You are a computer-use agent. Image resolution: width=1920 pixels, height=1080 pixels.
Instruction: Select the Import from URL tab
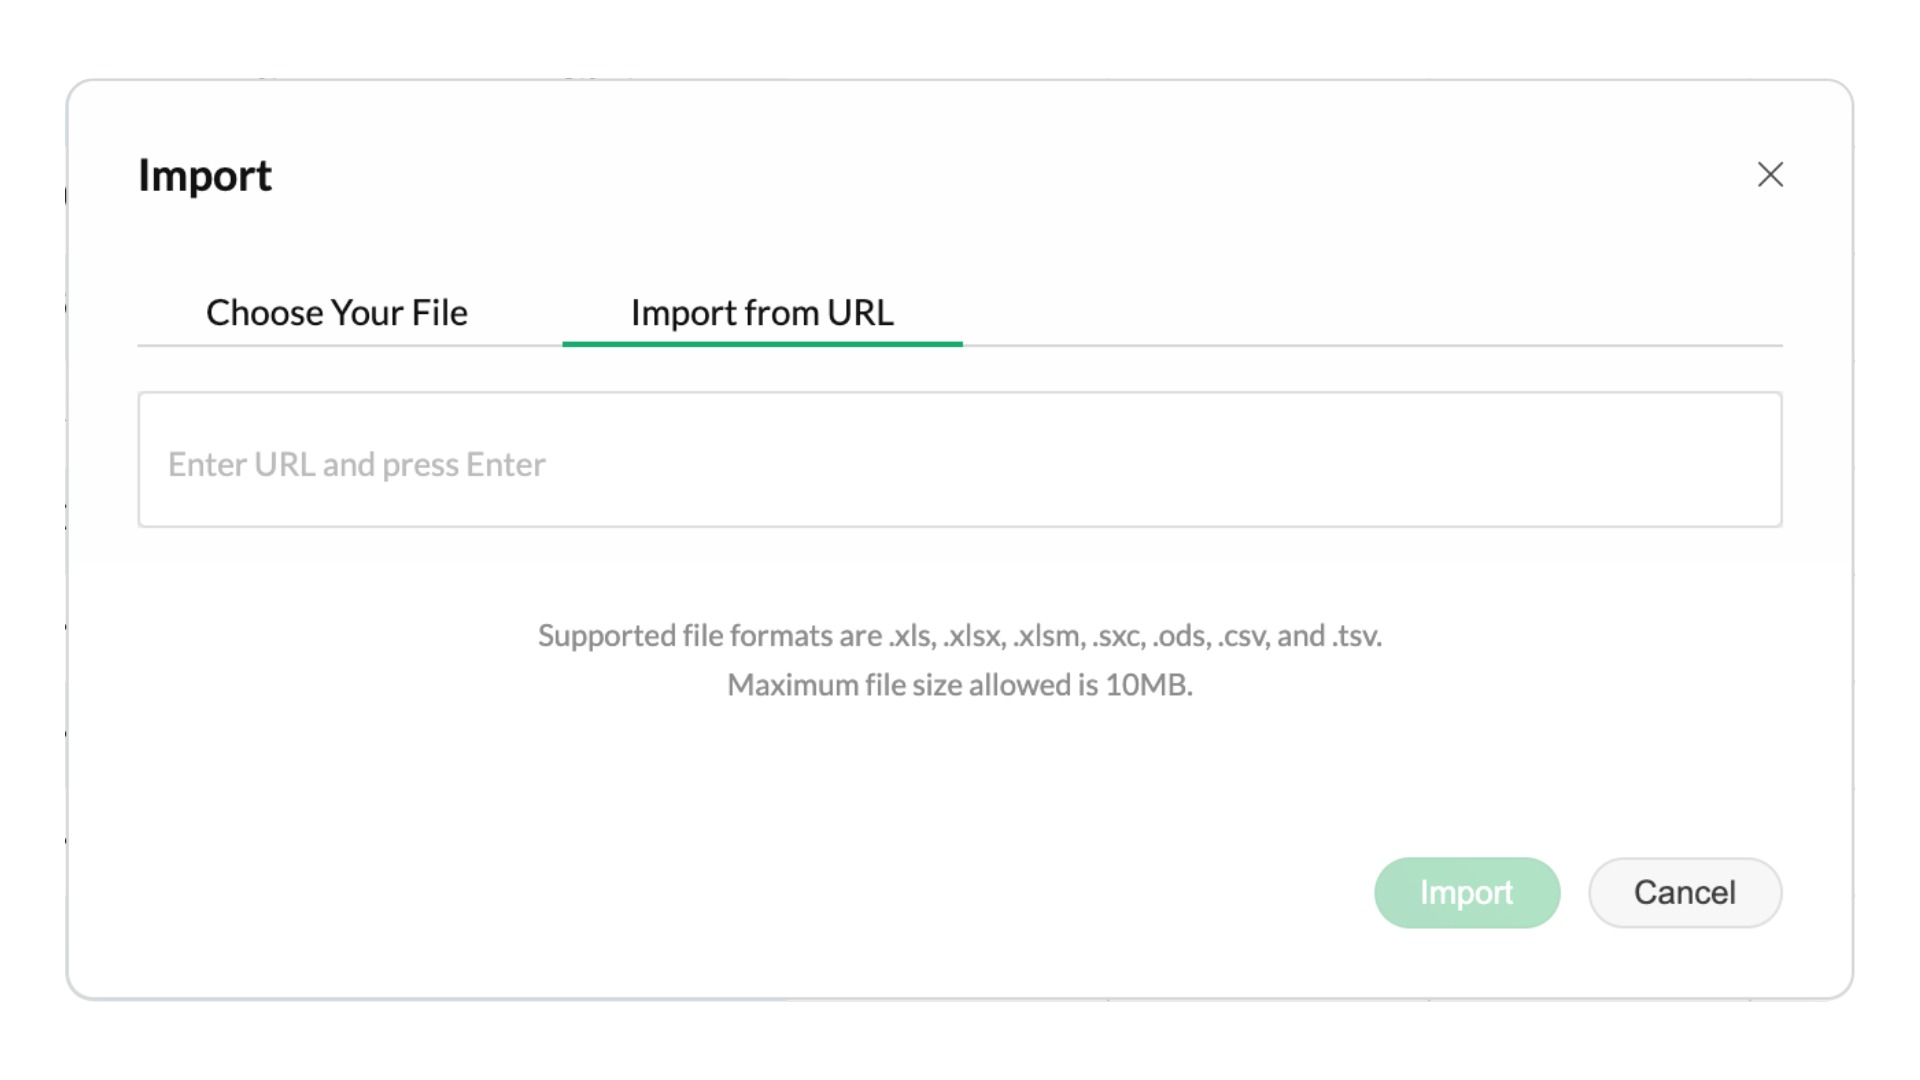pyautogui.click(x=762, y=313)
